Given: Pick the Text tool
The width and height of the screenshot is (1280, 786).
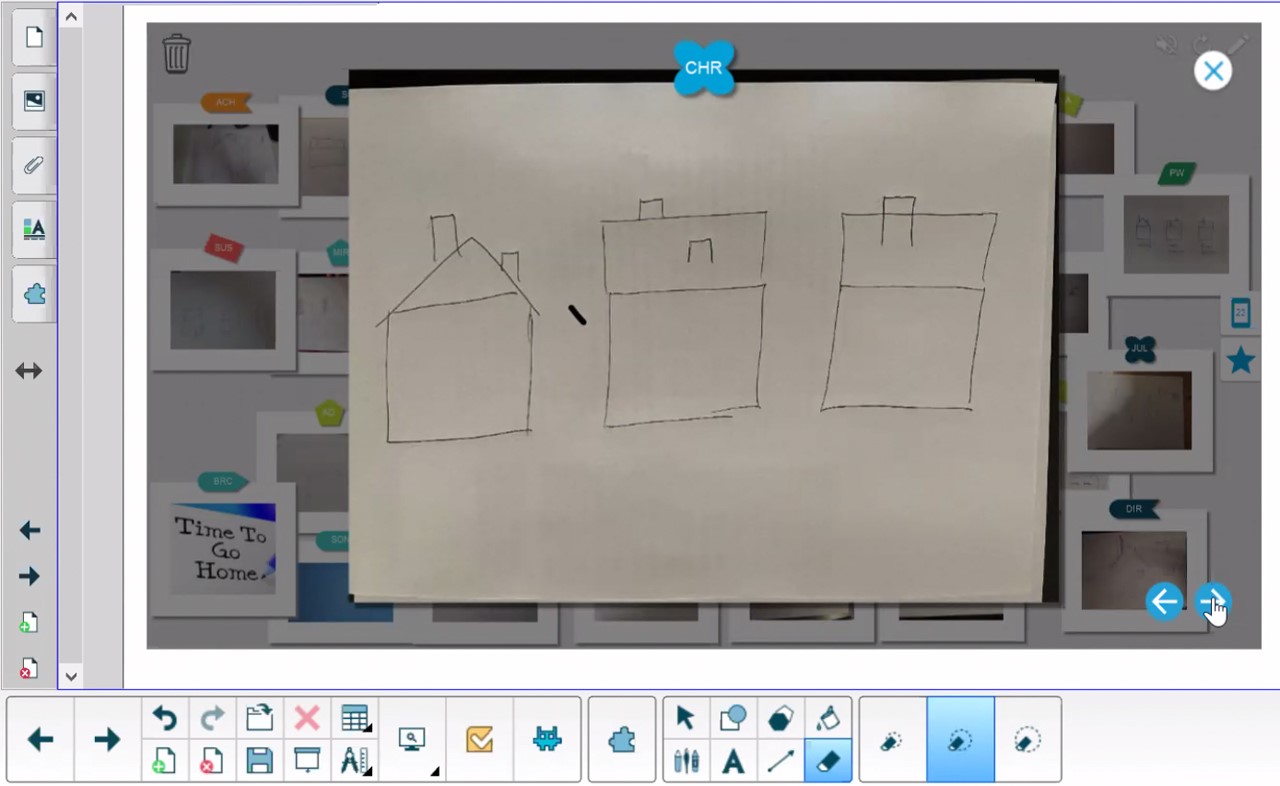Looking at the screenshot, I should point(733,762).
